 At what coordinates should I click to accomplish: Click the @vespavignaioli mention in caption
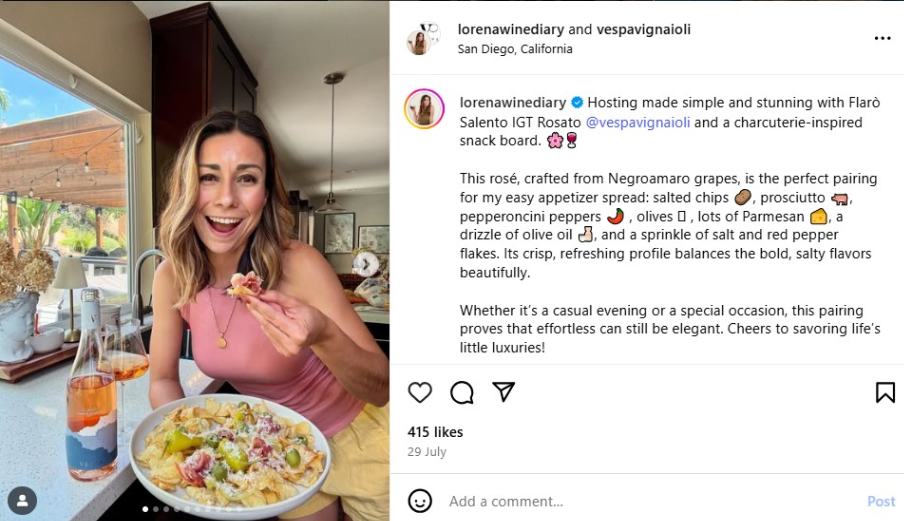coord(638,122)
